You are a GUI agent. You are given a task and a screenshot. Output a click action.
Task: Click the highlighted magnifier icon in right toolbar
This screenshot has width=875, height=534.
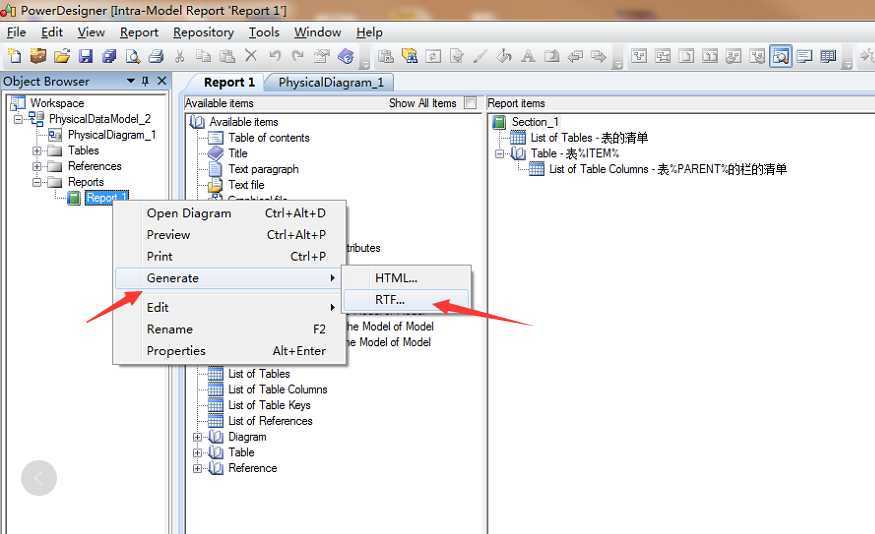[x=780, y=56]
